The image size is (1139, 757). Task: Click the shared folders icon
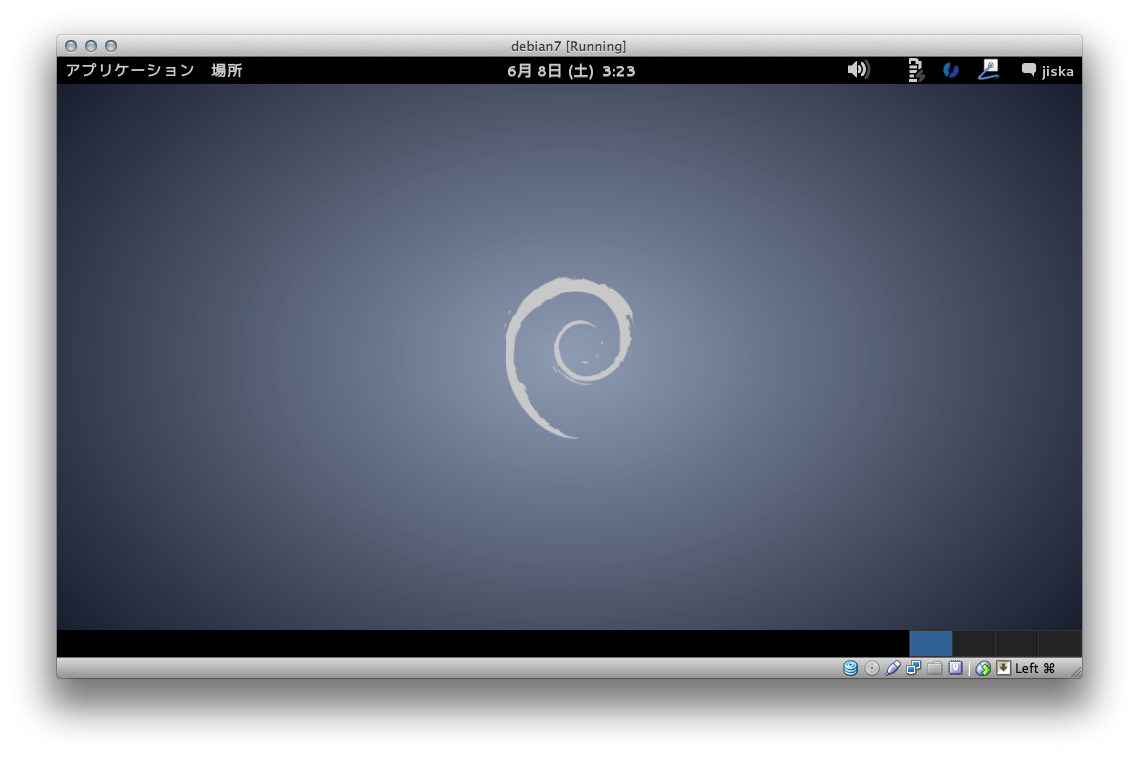(935, 668)
